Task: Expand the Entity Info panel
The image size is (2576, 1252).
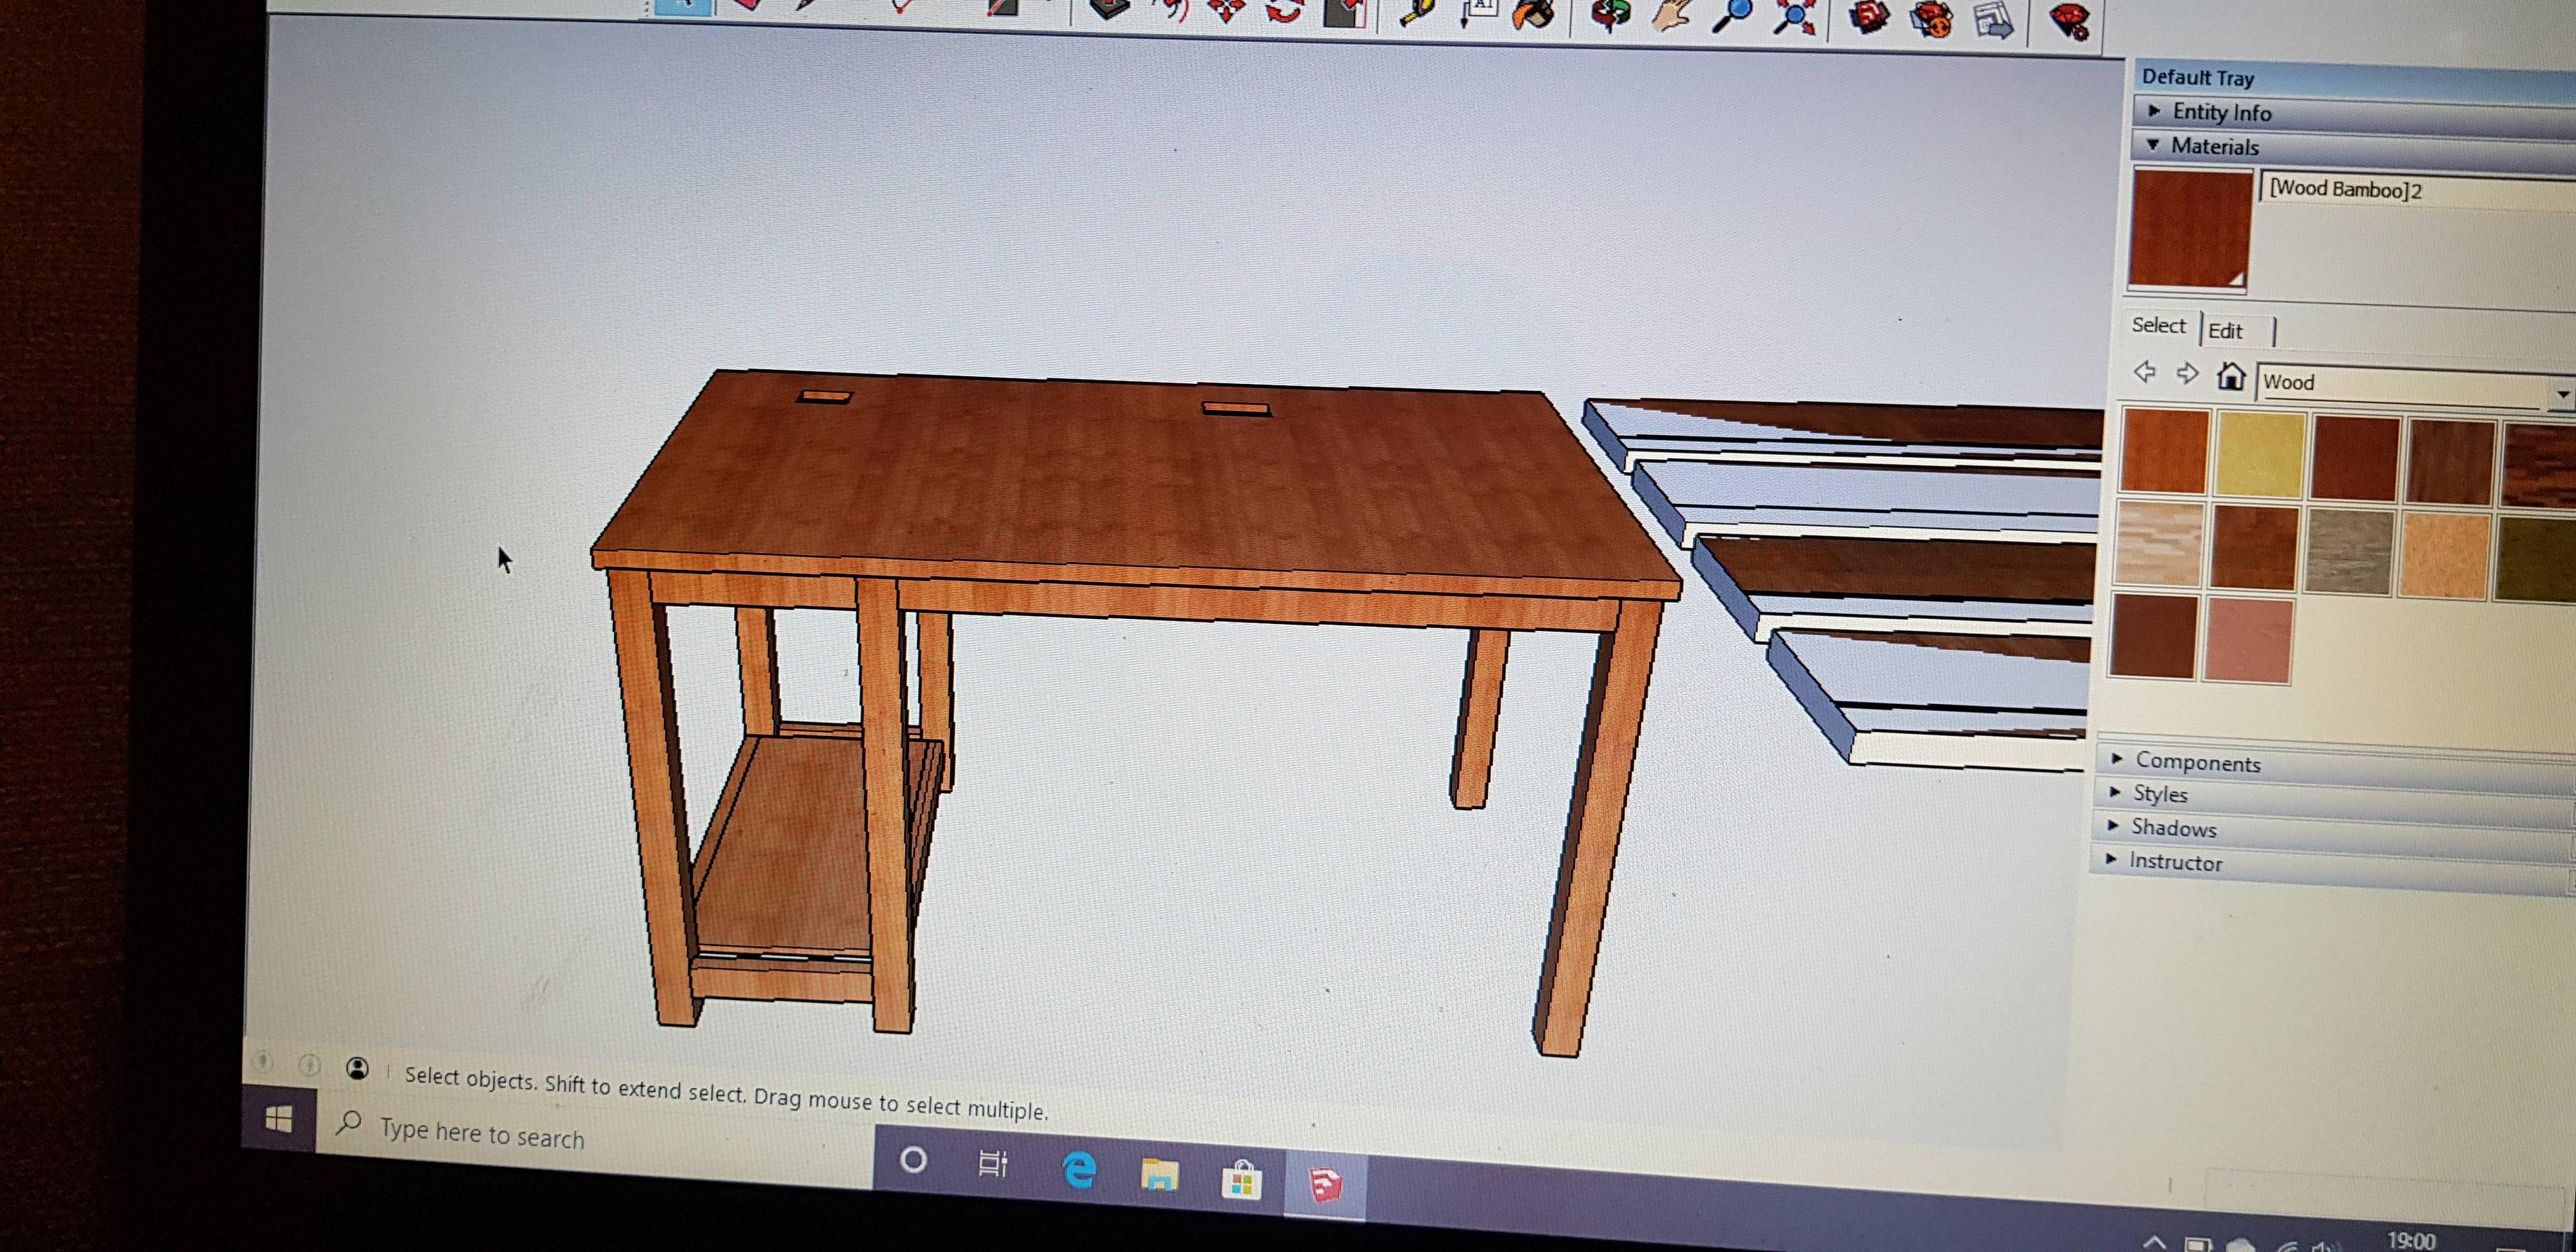Action: click(x=2221, y=112)
